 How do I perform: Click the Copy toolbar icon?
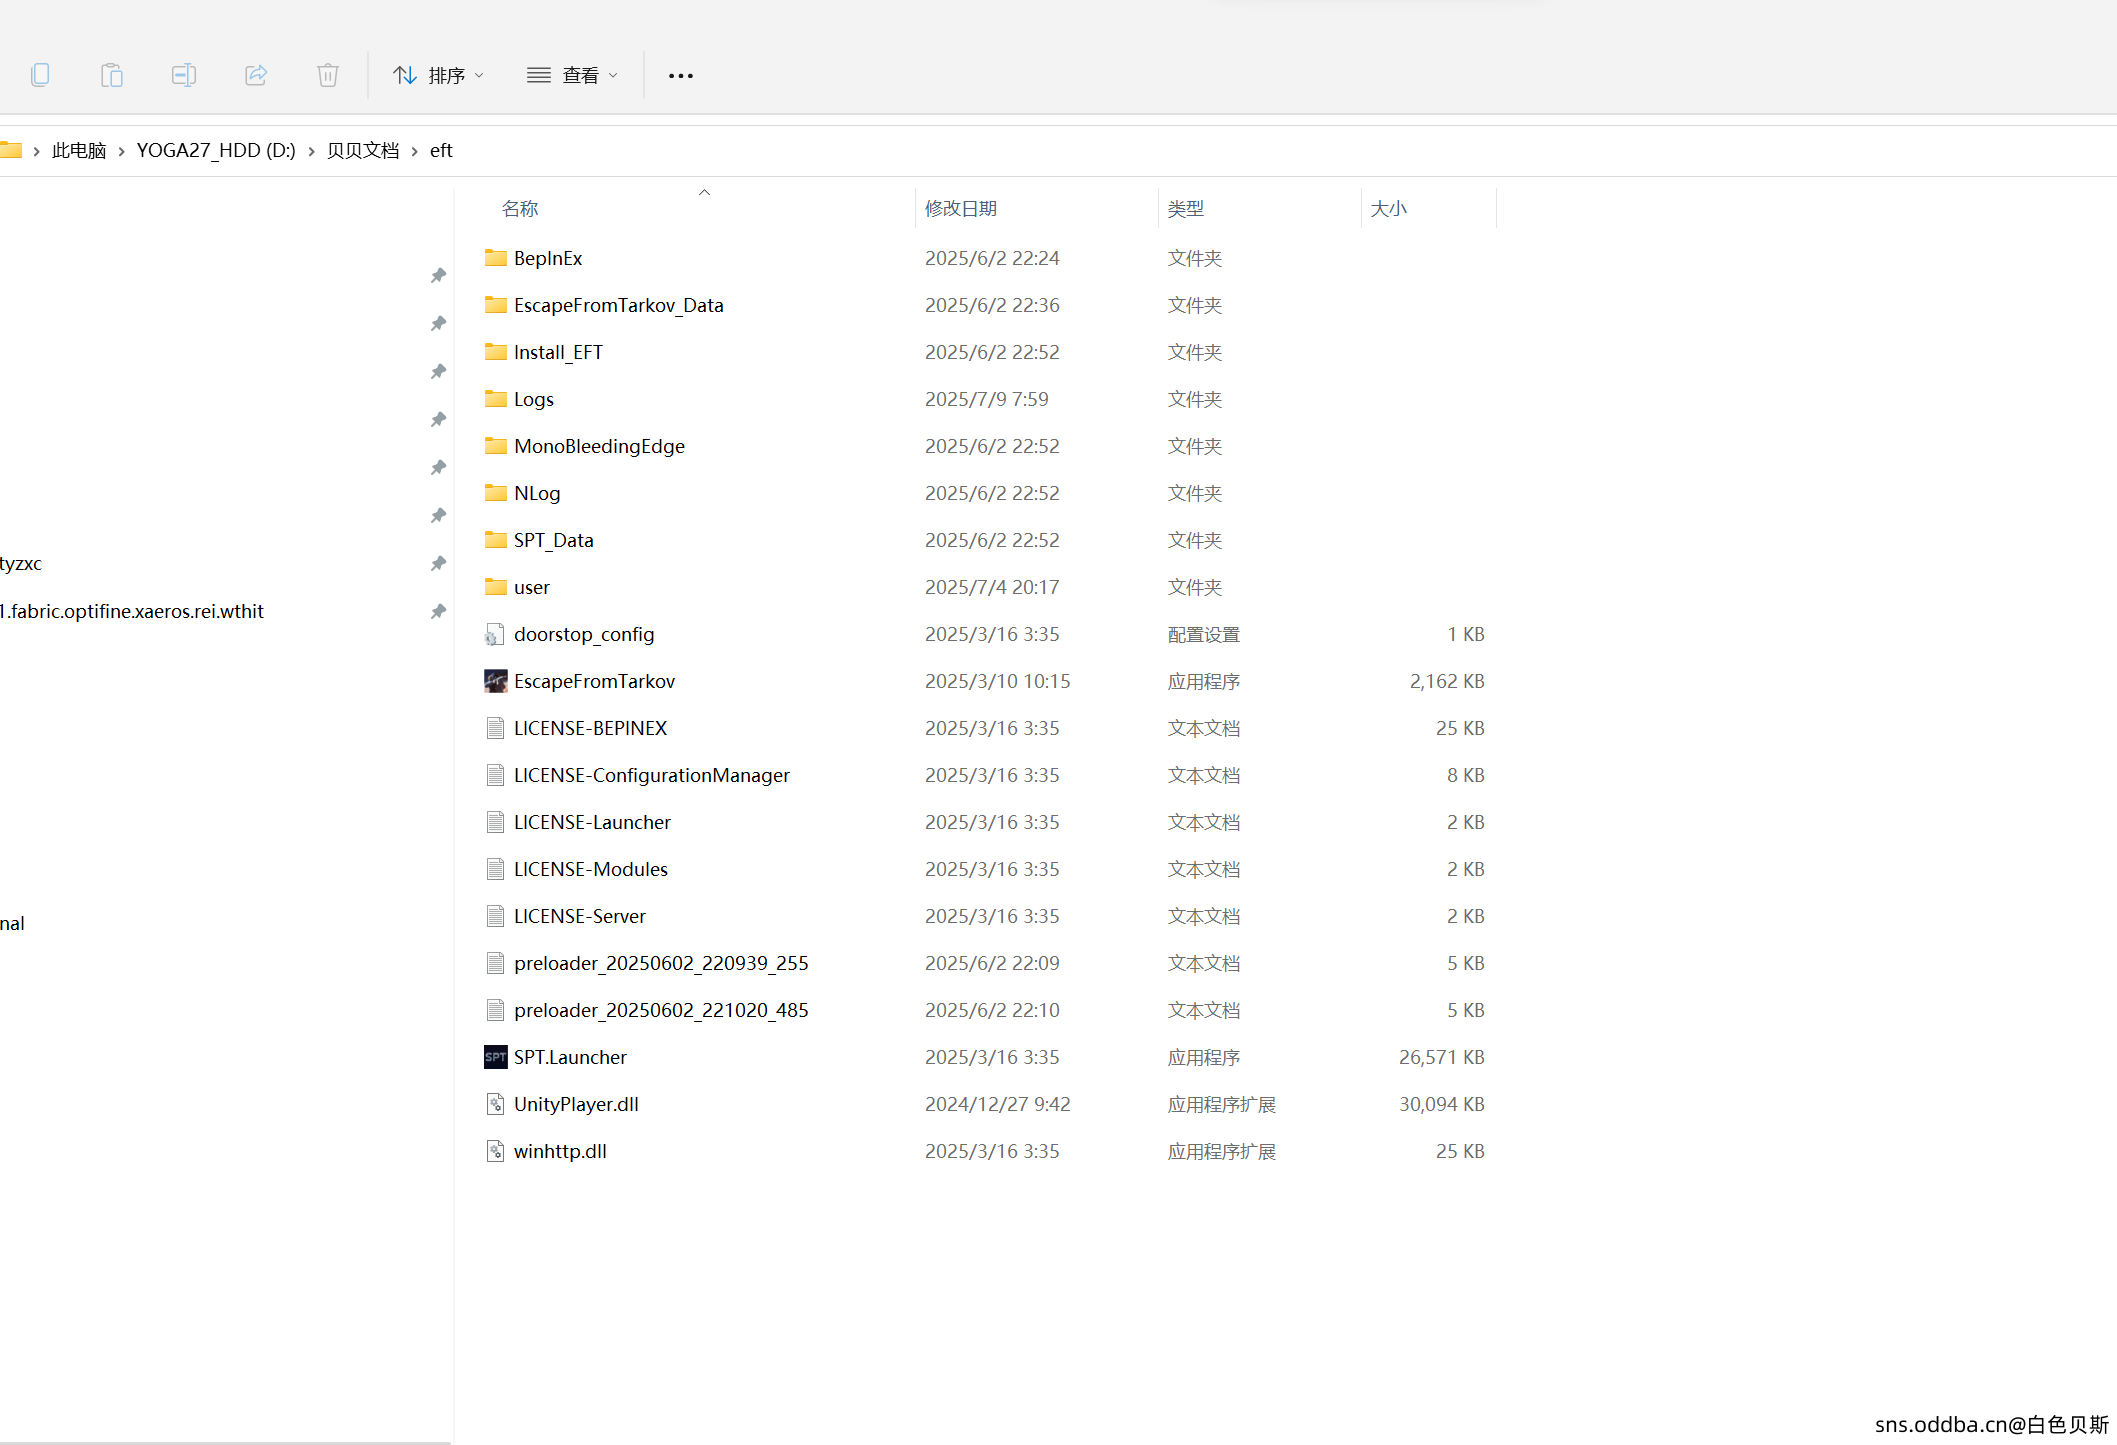click(x=40, y=75)
